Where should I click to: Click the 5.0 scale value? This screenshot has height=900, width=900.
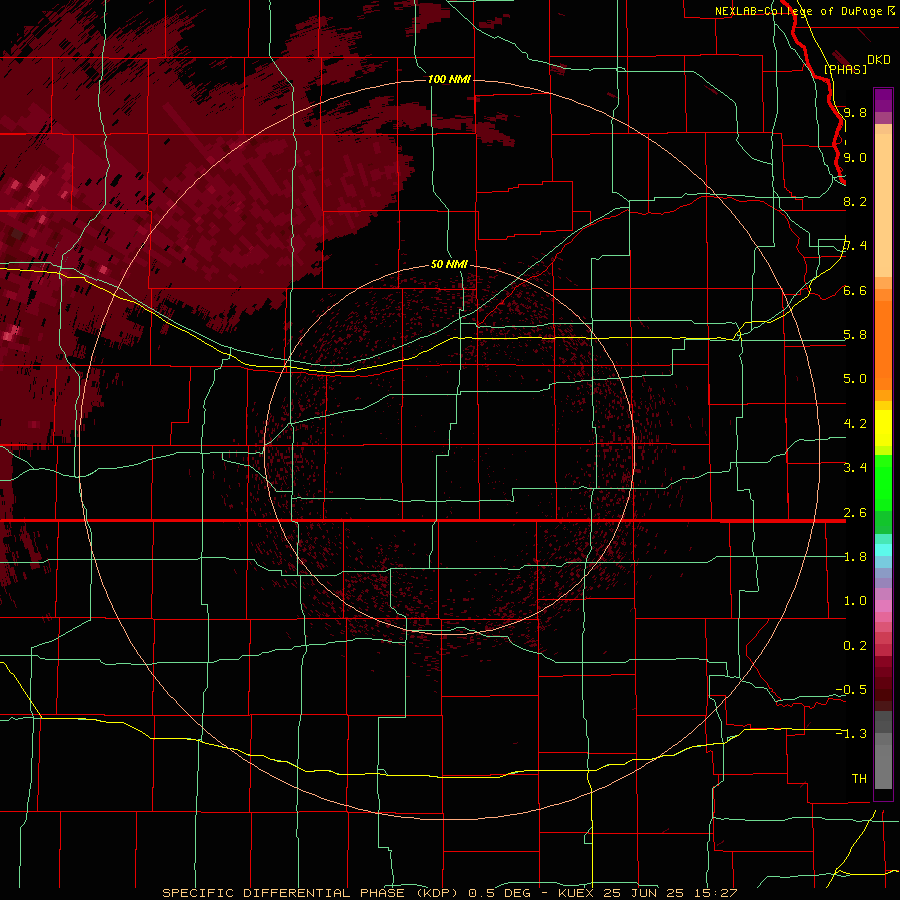pos(855,379)
